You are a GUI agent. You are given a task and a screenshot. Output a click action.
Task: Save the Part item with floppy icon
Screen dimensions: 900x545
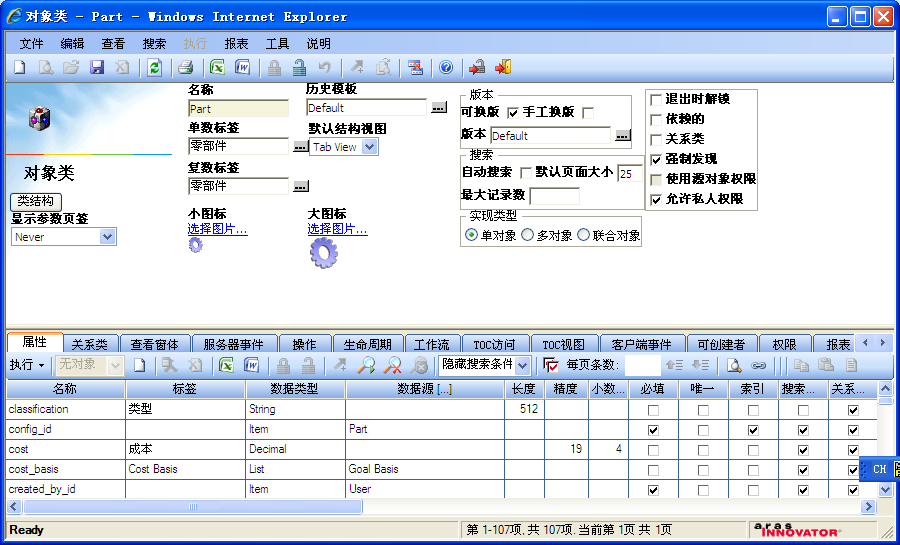(97, 68)
